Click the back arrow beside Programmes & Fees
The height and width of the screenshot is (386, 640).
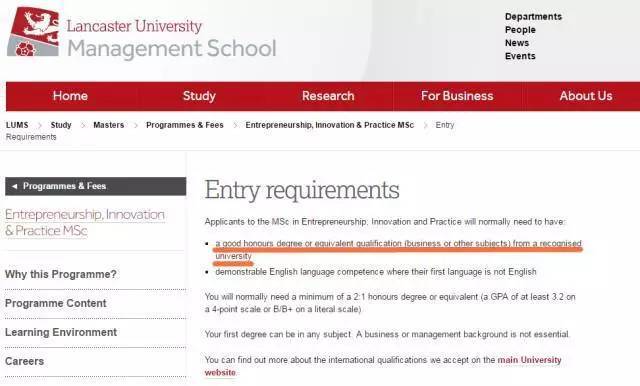(15, 186)
